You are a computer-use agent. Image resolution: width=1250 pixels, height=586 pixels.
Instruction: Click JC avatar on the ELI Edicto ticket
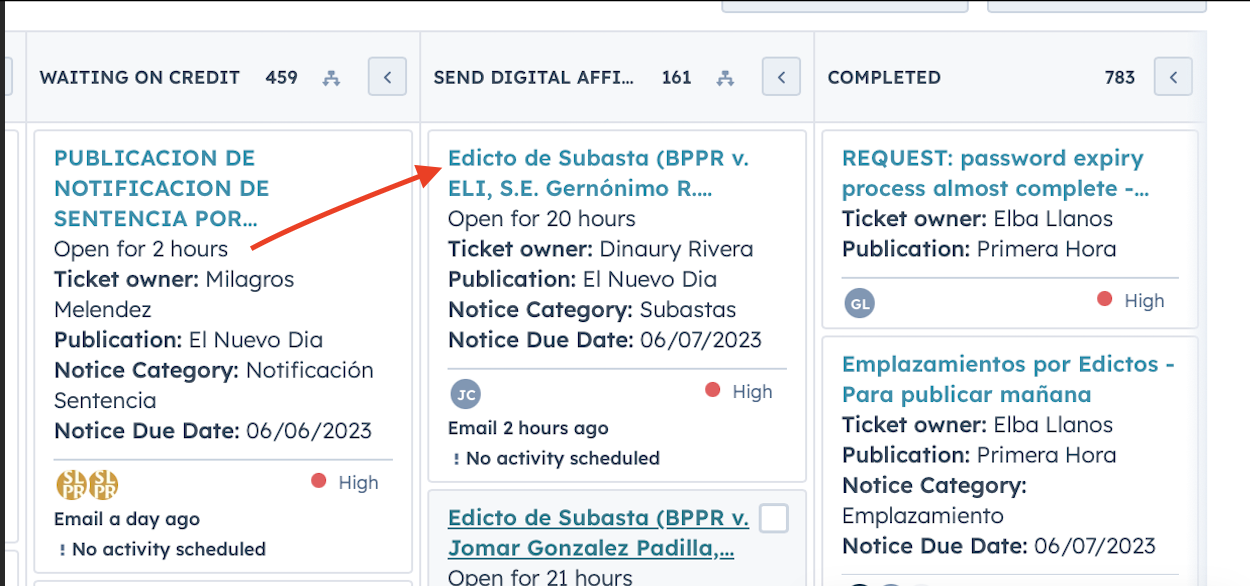pyautogui.click(x=465, y=394)
